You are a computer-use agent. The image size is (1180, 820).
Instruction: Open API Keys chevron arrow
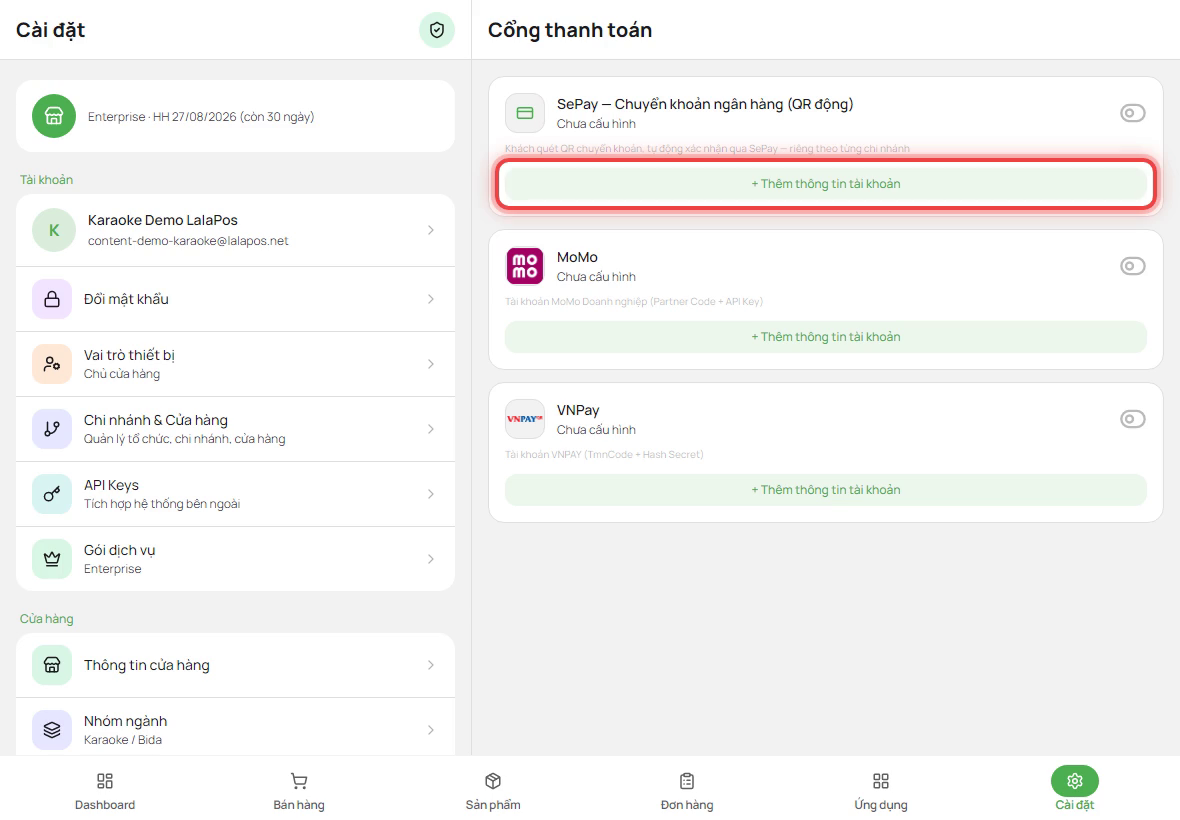click(430, 494)
